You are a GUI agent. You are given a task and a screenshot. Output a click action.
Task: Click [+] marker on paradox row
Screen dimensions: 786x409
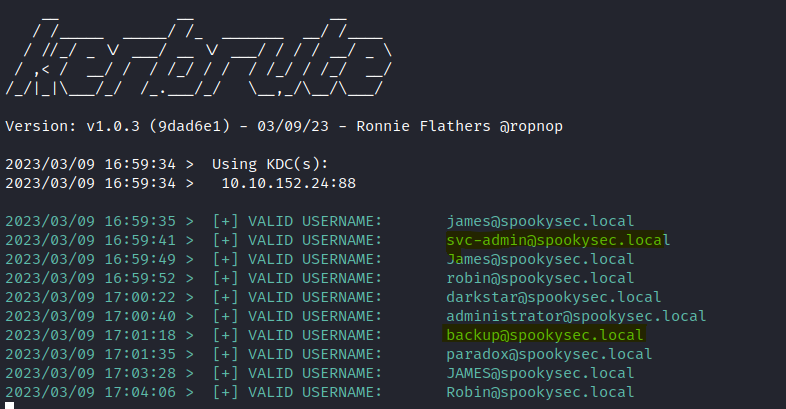coord(226,354)
